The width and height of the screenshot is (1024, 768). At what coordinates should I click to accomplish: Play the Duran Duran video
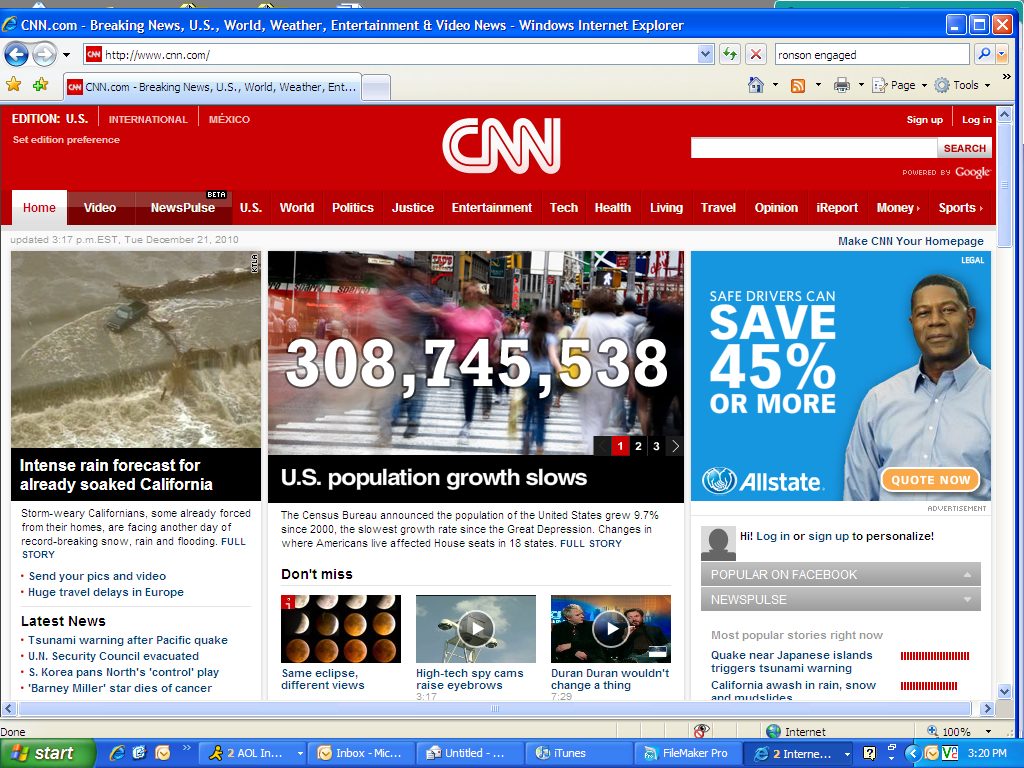coord(611,628)
